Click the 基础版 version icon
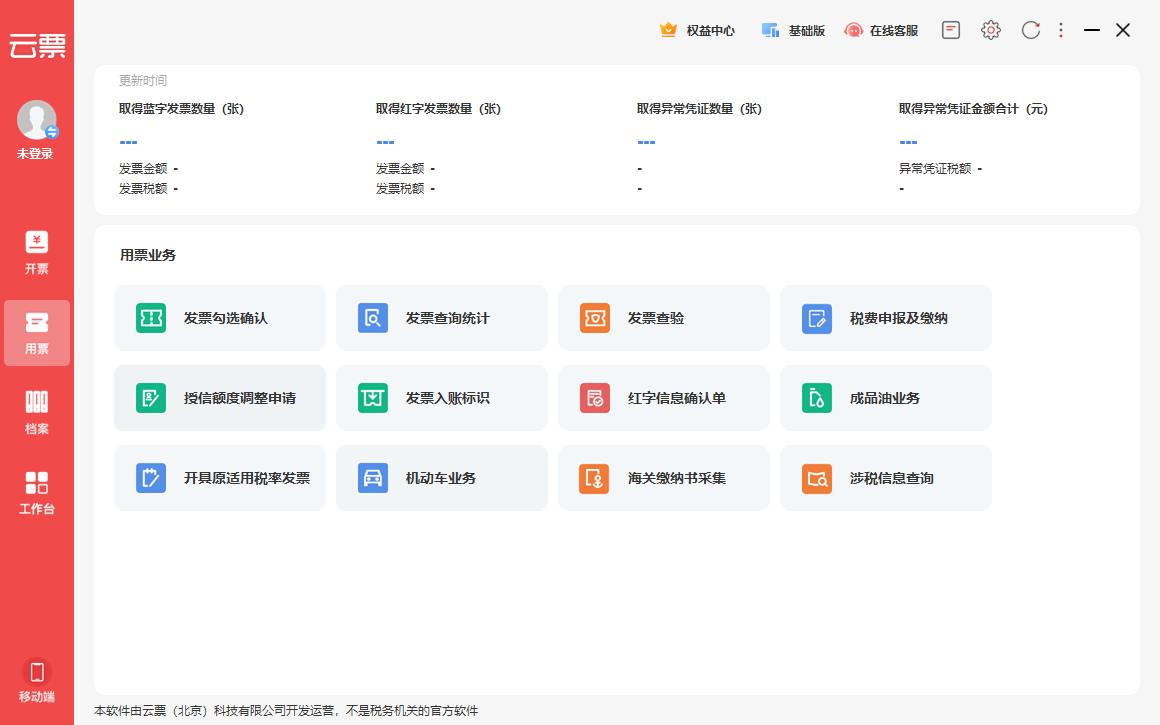Viewport: 1160px width, 725px height. coord(770,30)
